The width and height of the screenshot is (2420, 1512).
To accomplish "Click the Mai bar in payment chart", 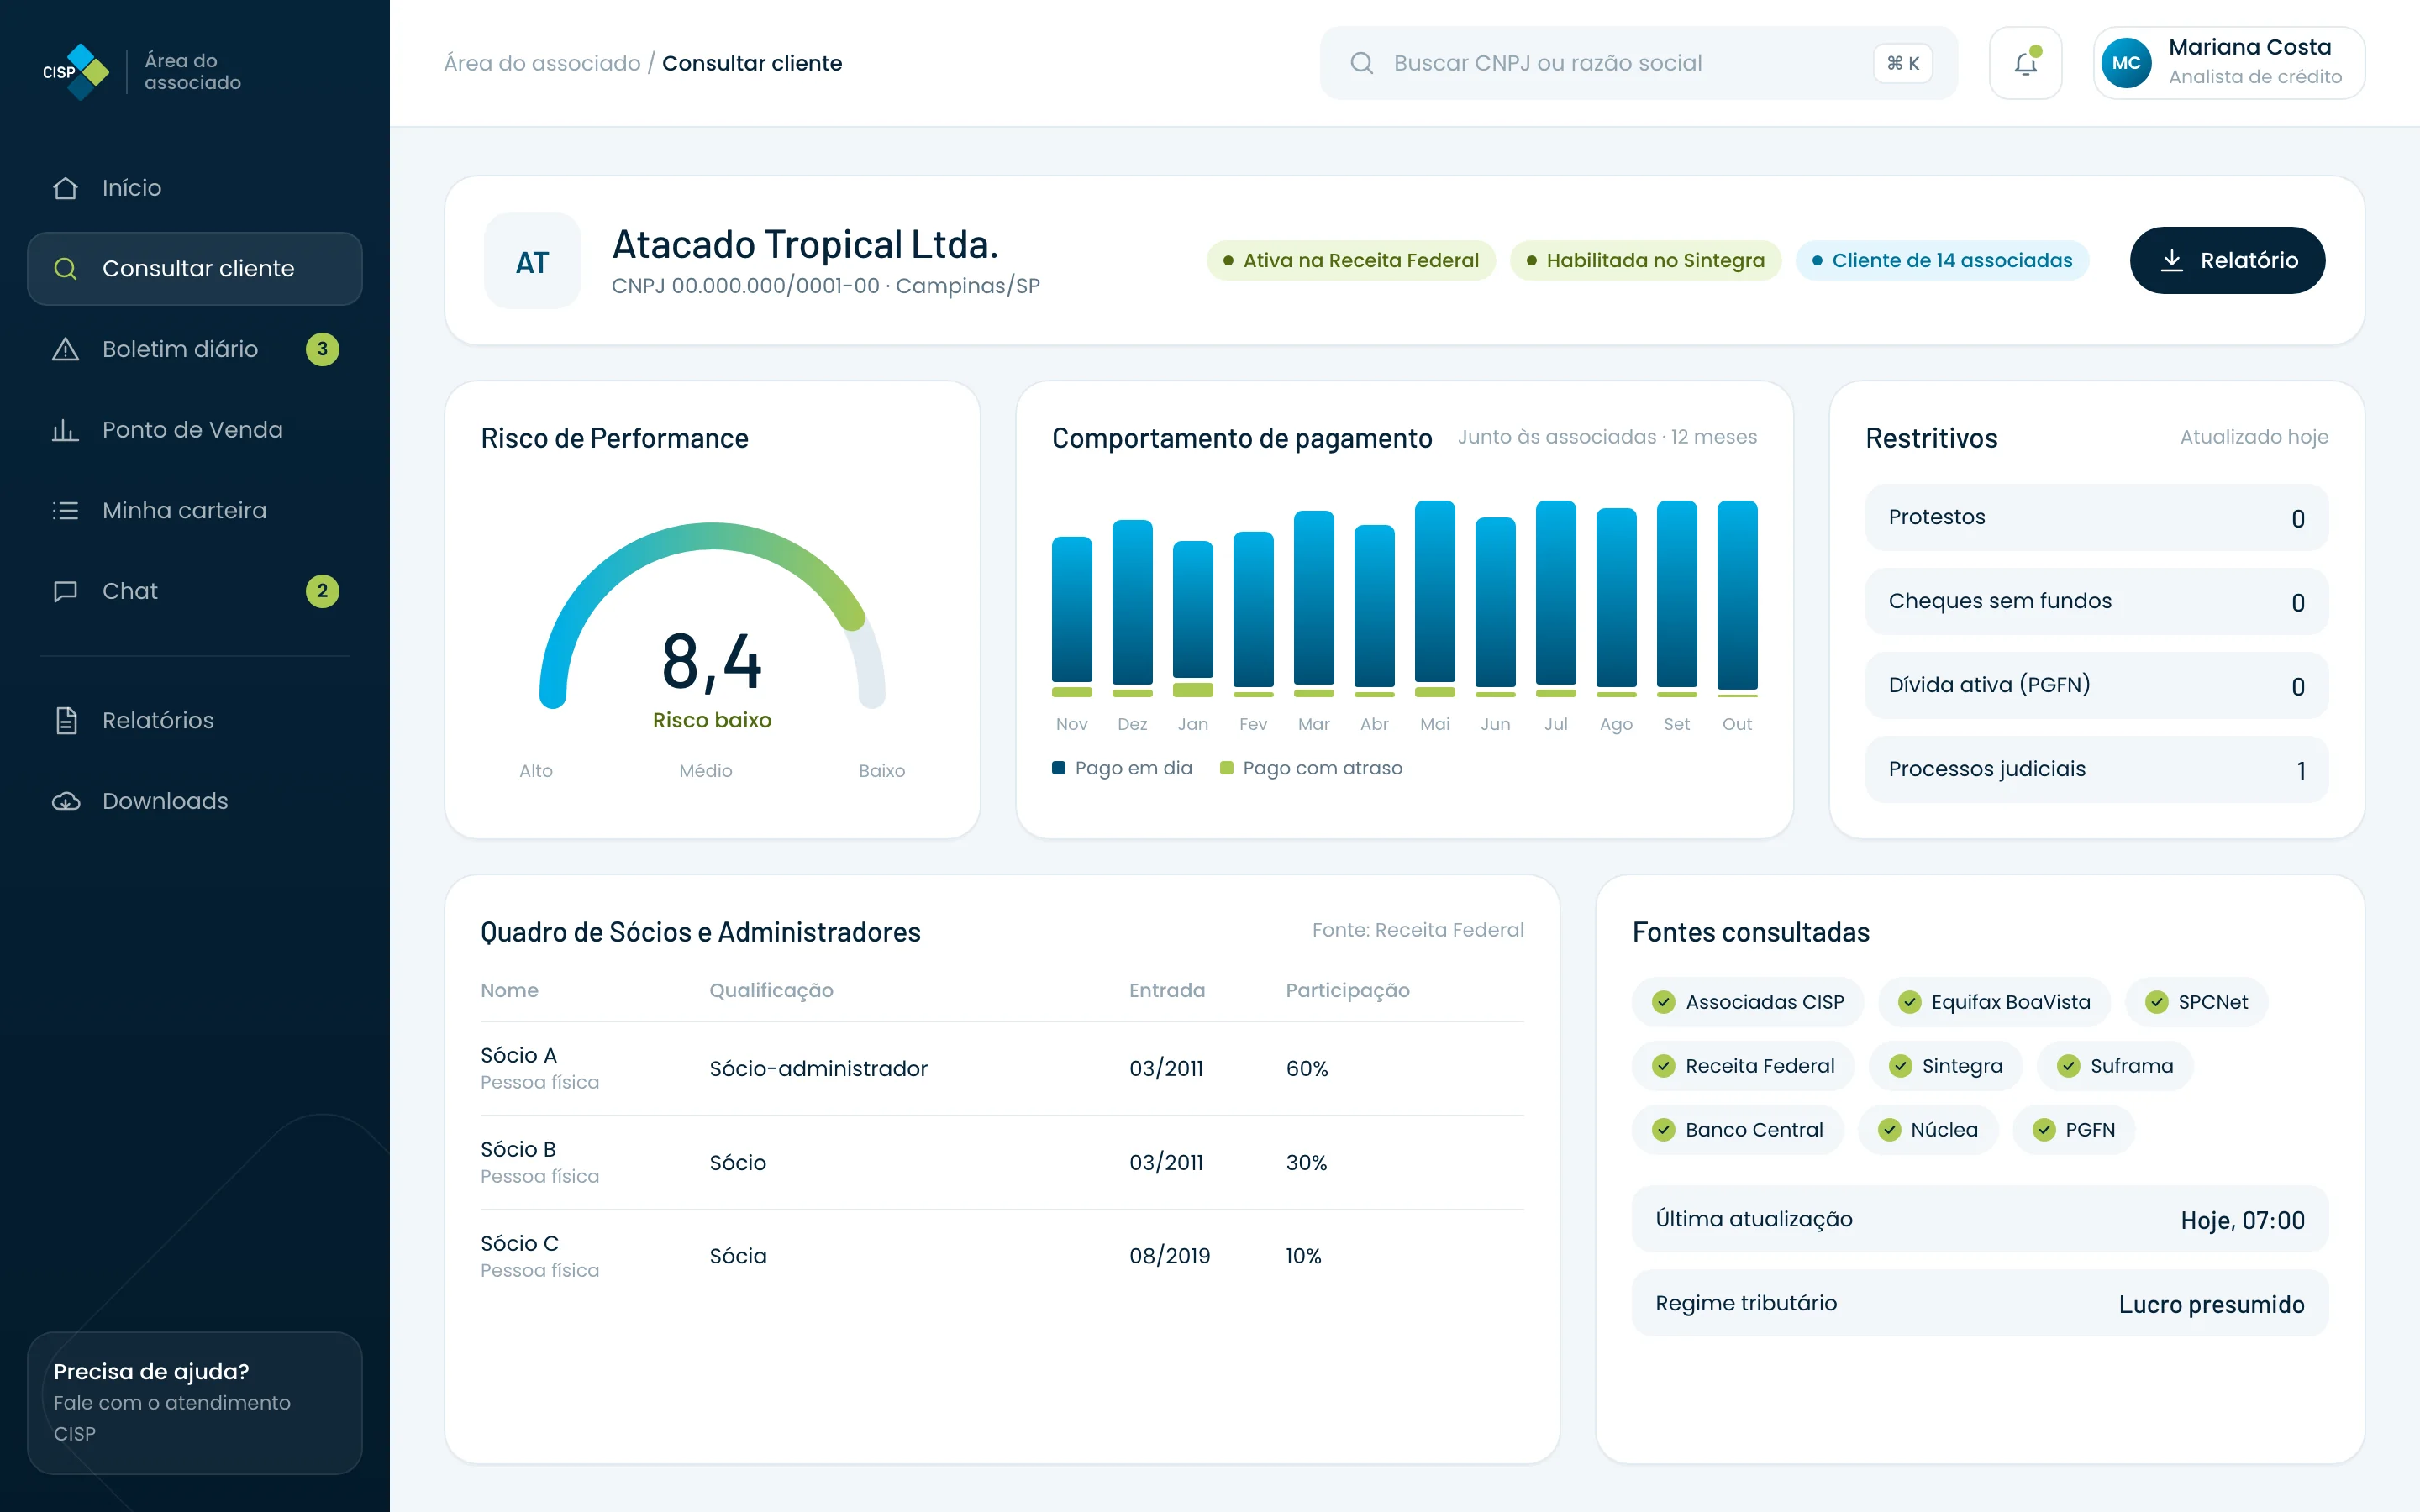I will click(x=1434, y=598).
